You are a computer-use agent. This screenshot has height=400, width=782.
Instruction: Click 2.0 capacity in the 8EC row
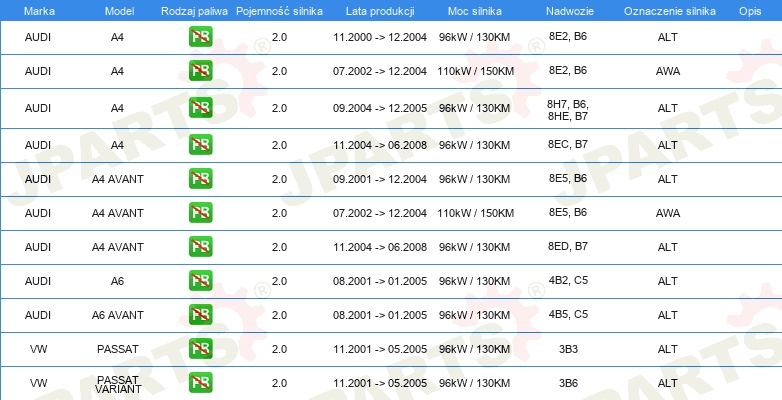pos(279,146)
